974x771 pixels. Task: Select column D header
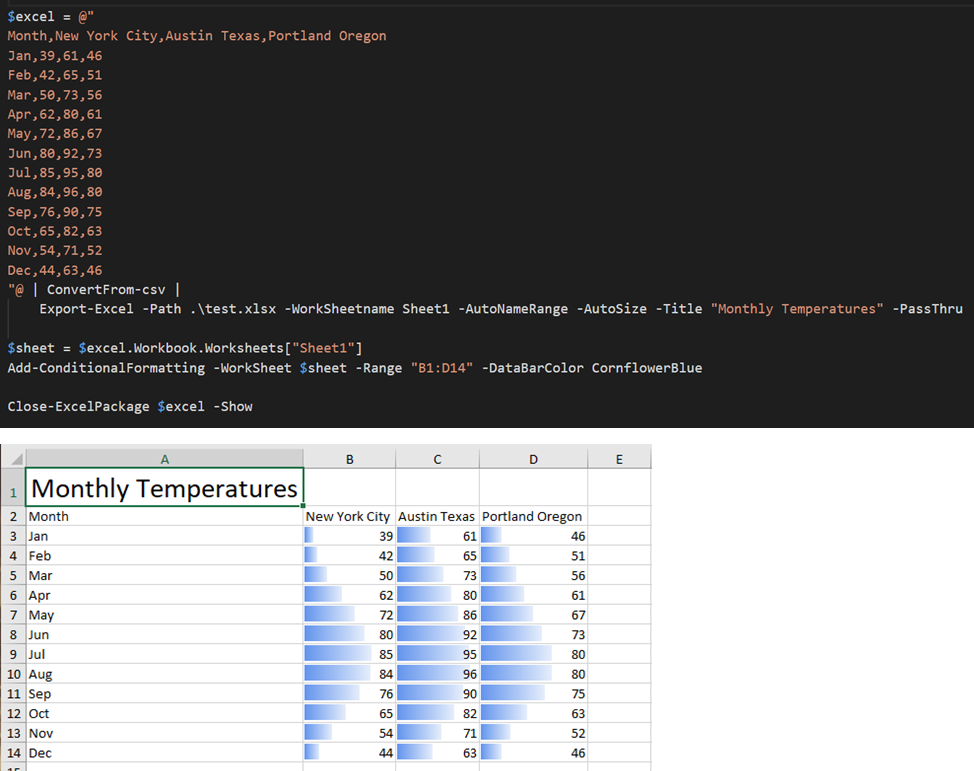pos(533,459)
